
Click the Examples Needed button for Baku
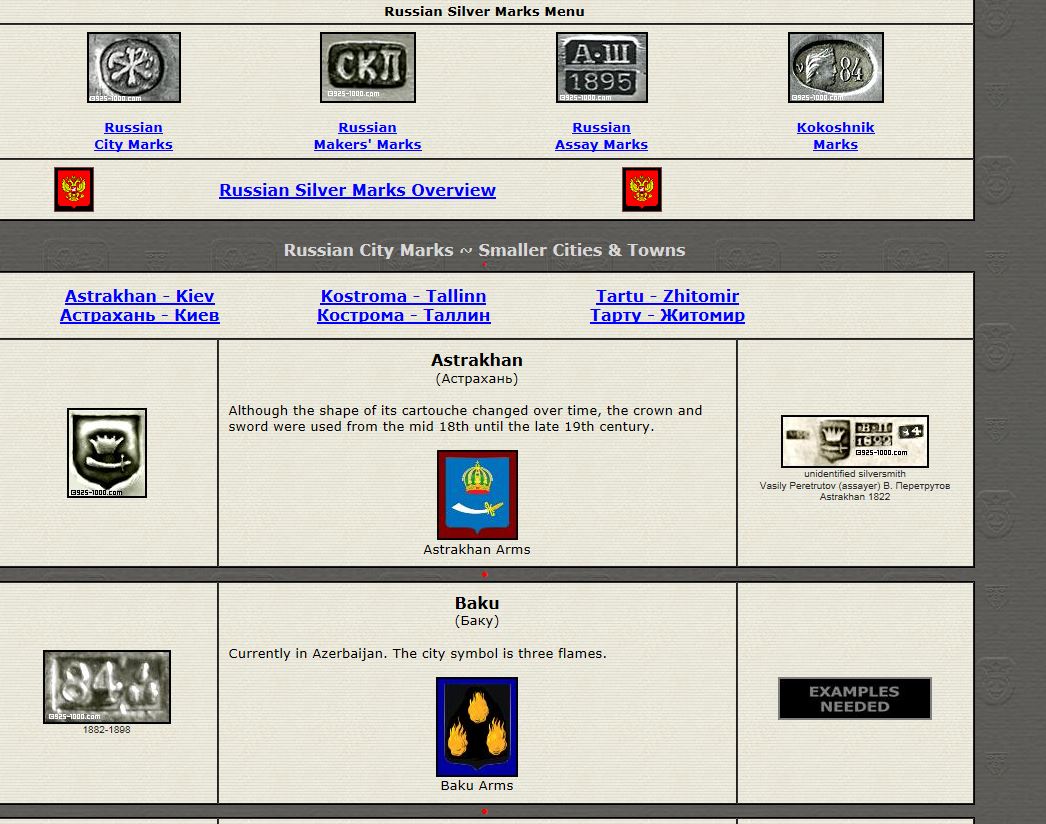tap(854, 698)
